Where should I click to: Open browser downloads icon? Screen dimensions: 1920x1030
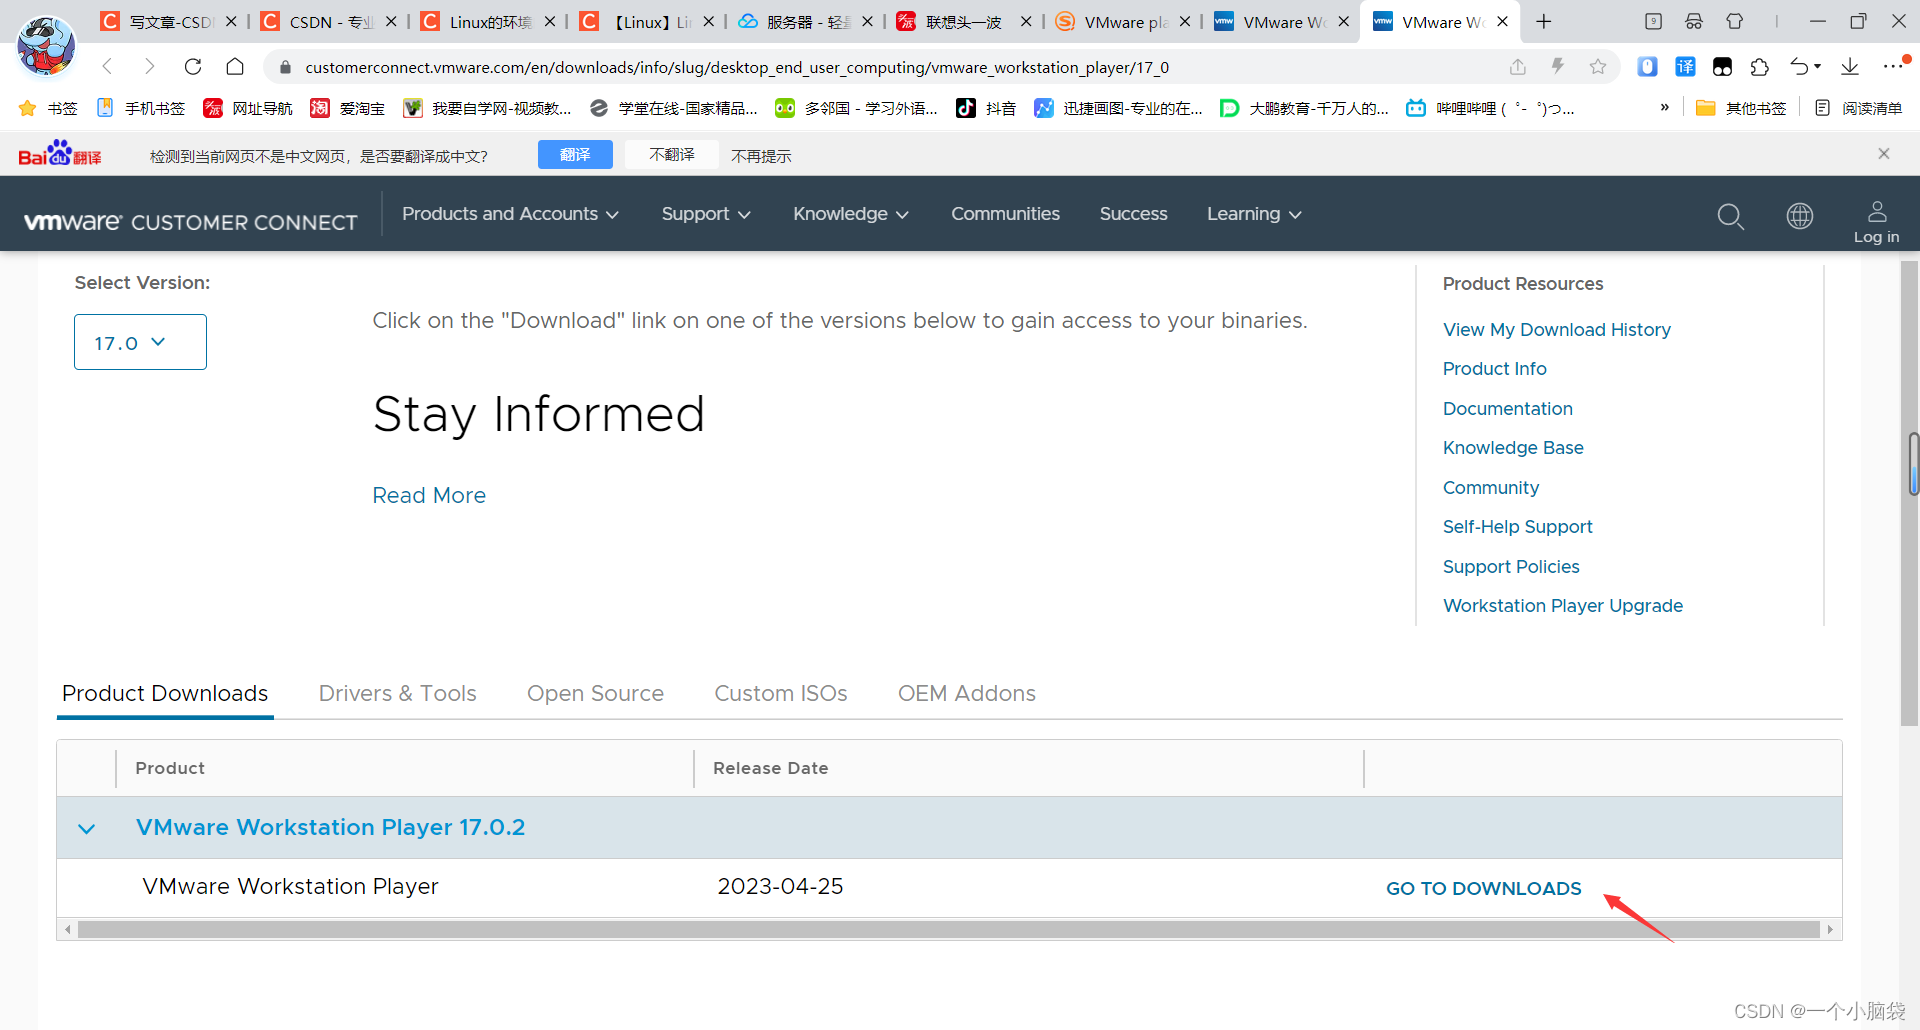(1850, 67)
